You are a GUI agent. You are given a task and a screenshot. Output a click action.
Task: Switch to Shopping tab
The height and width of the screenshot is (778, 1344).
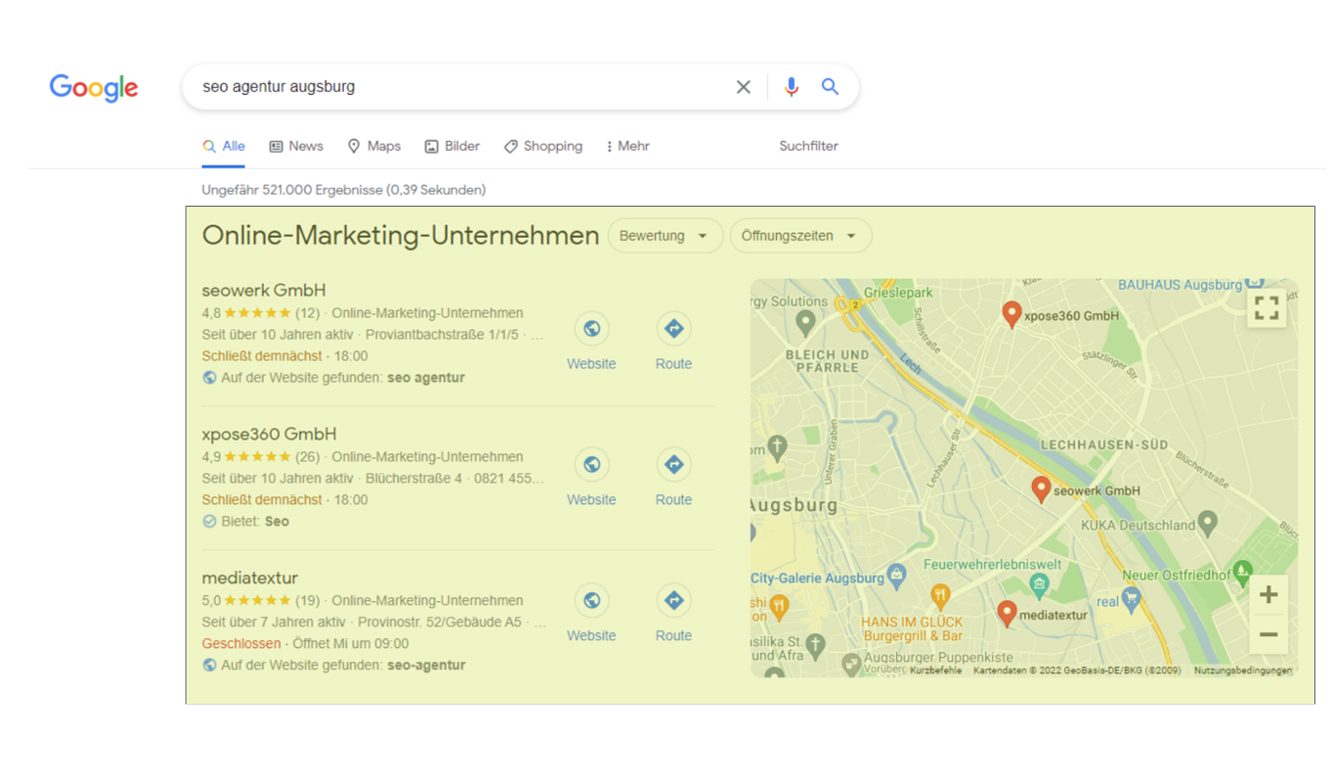(543, 146)
